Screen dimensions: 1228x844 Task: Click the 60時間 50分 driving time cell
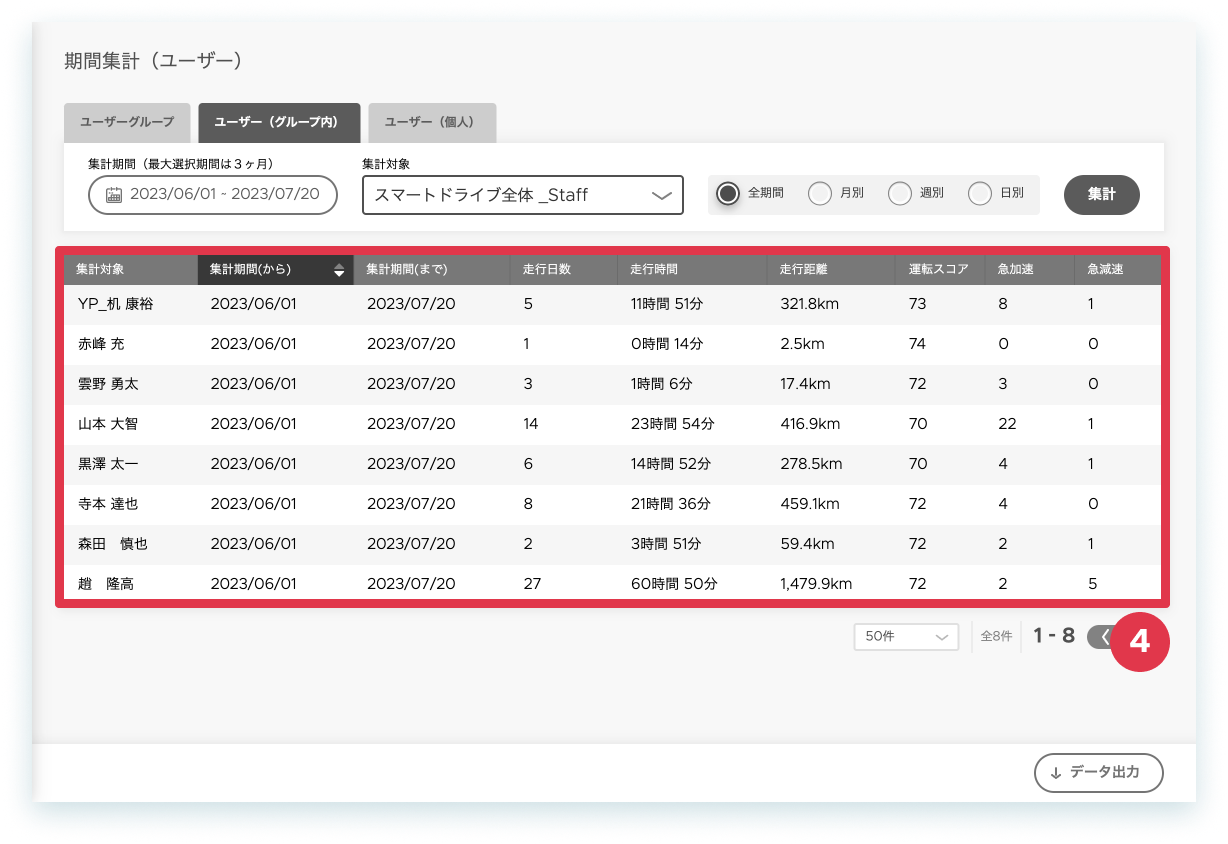tap(674, 584)
